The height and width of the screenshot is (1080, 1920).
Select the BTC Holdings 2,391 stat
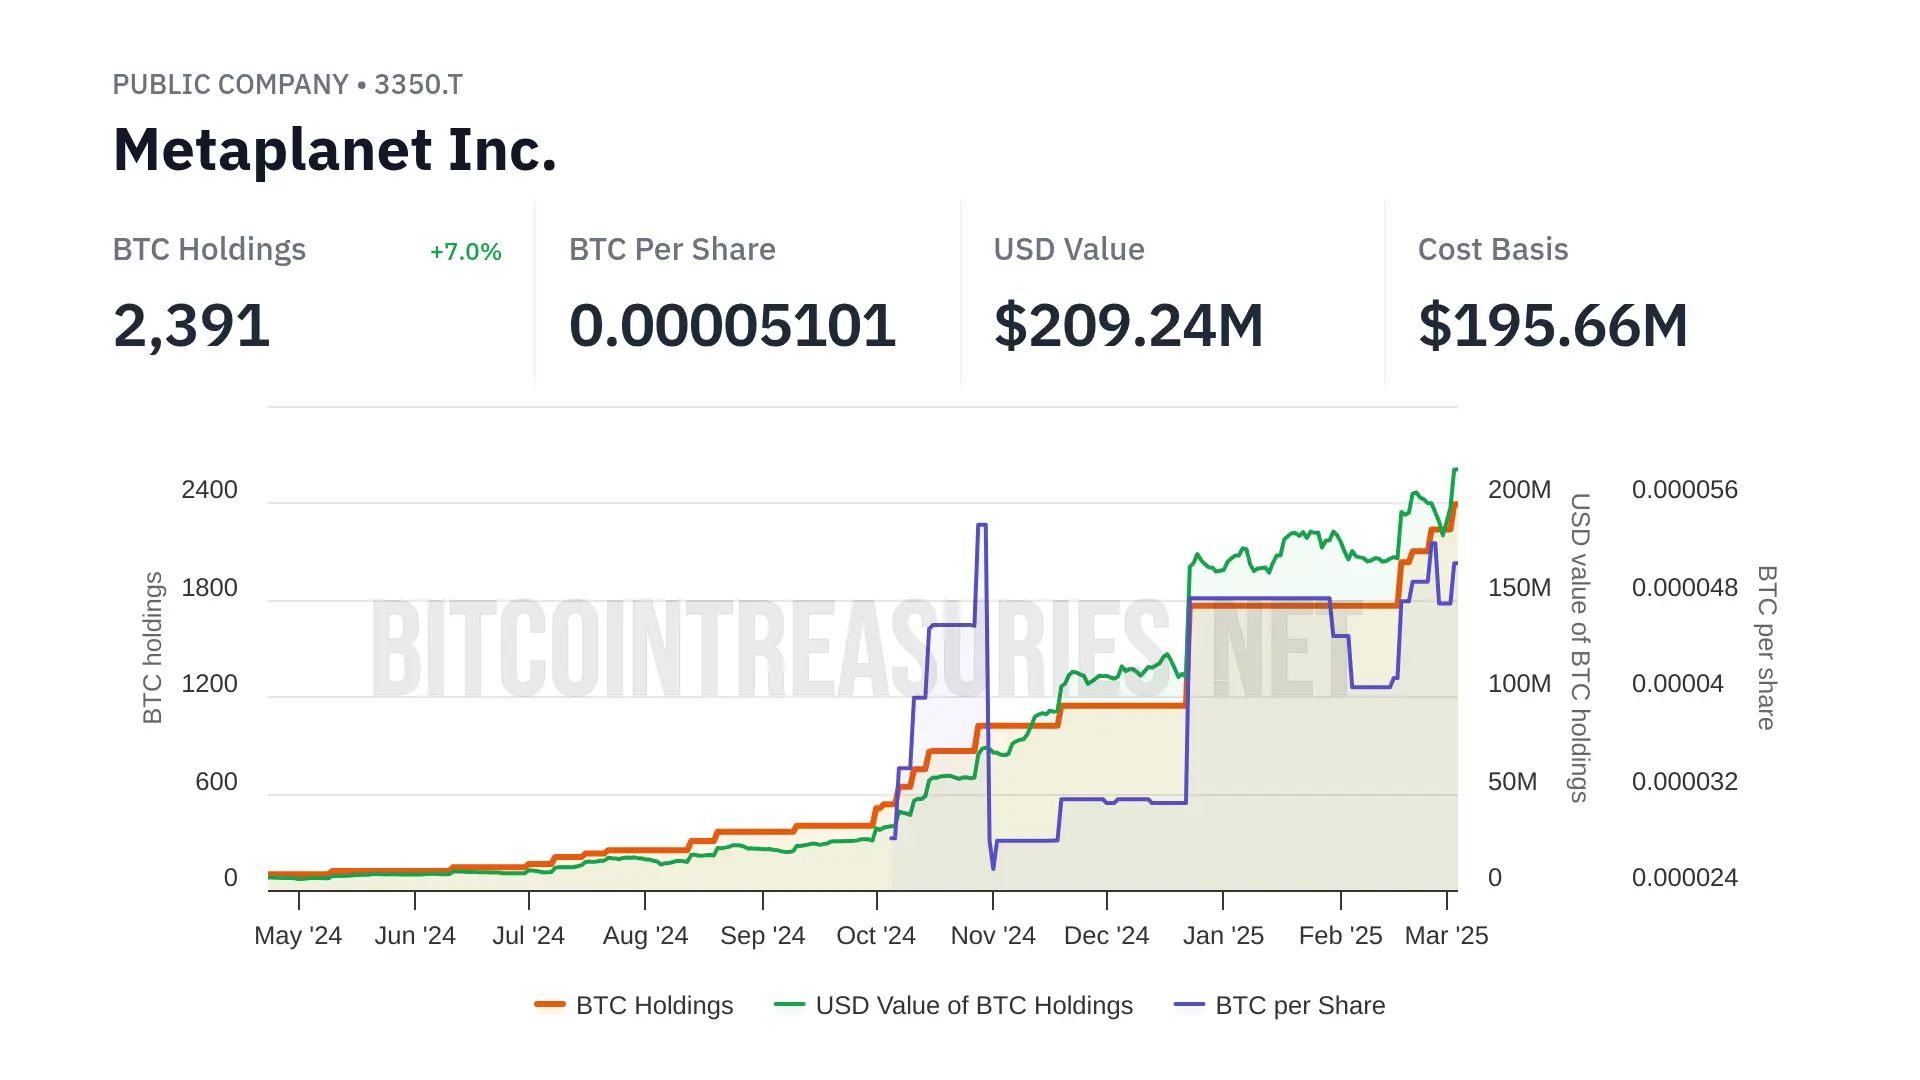(192, 326)
